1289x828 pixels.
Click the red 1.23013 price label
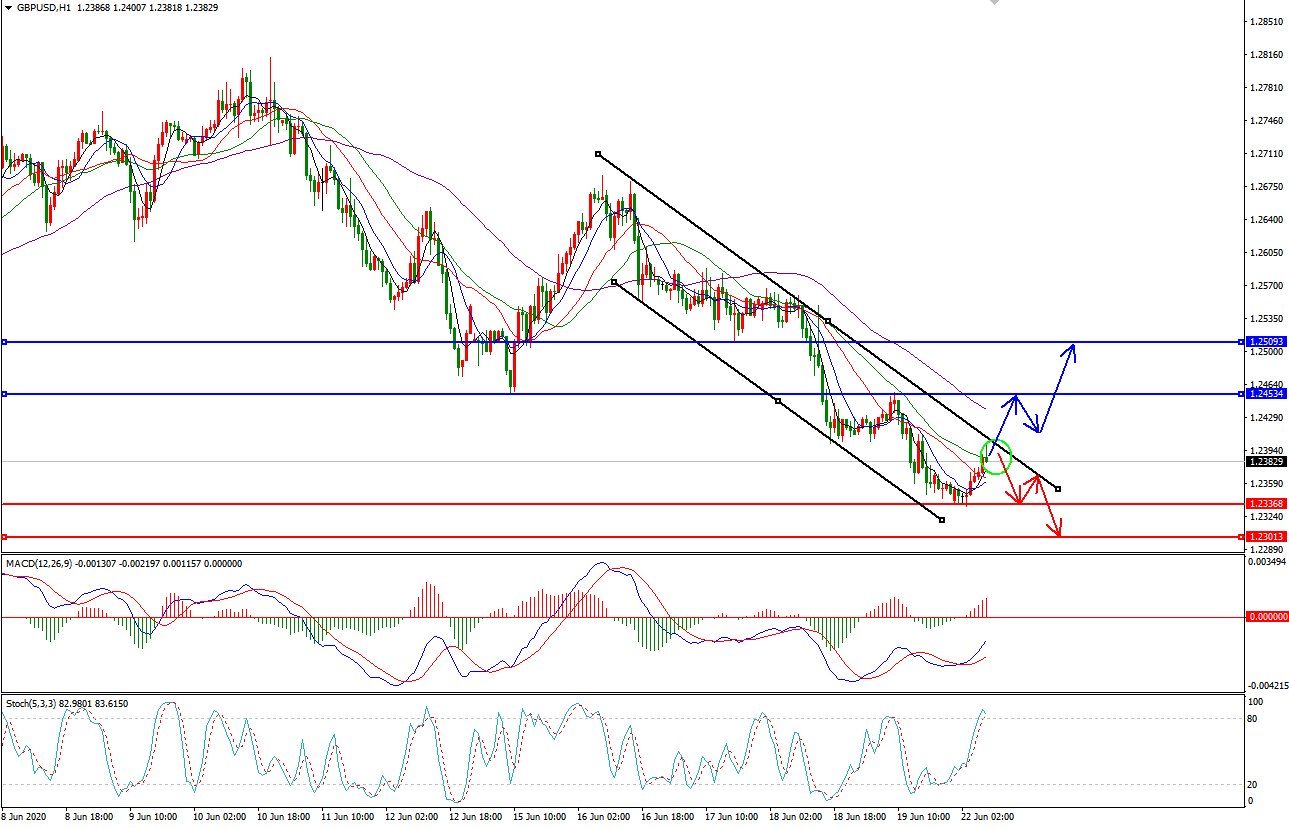(x=1267, y=537)
